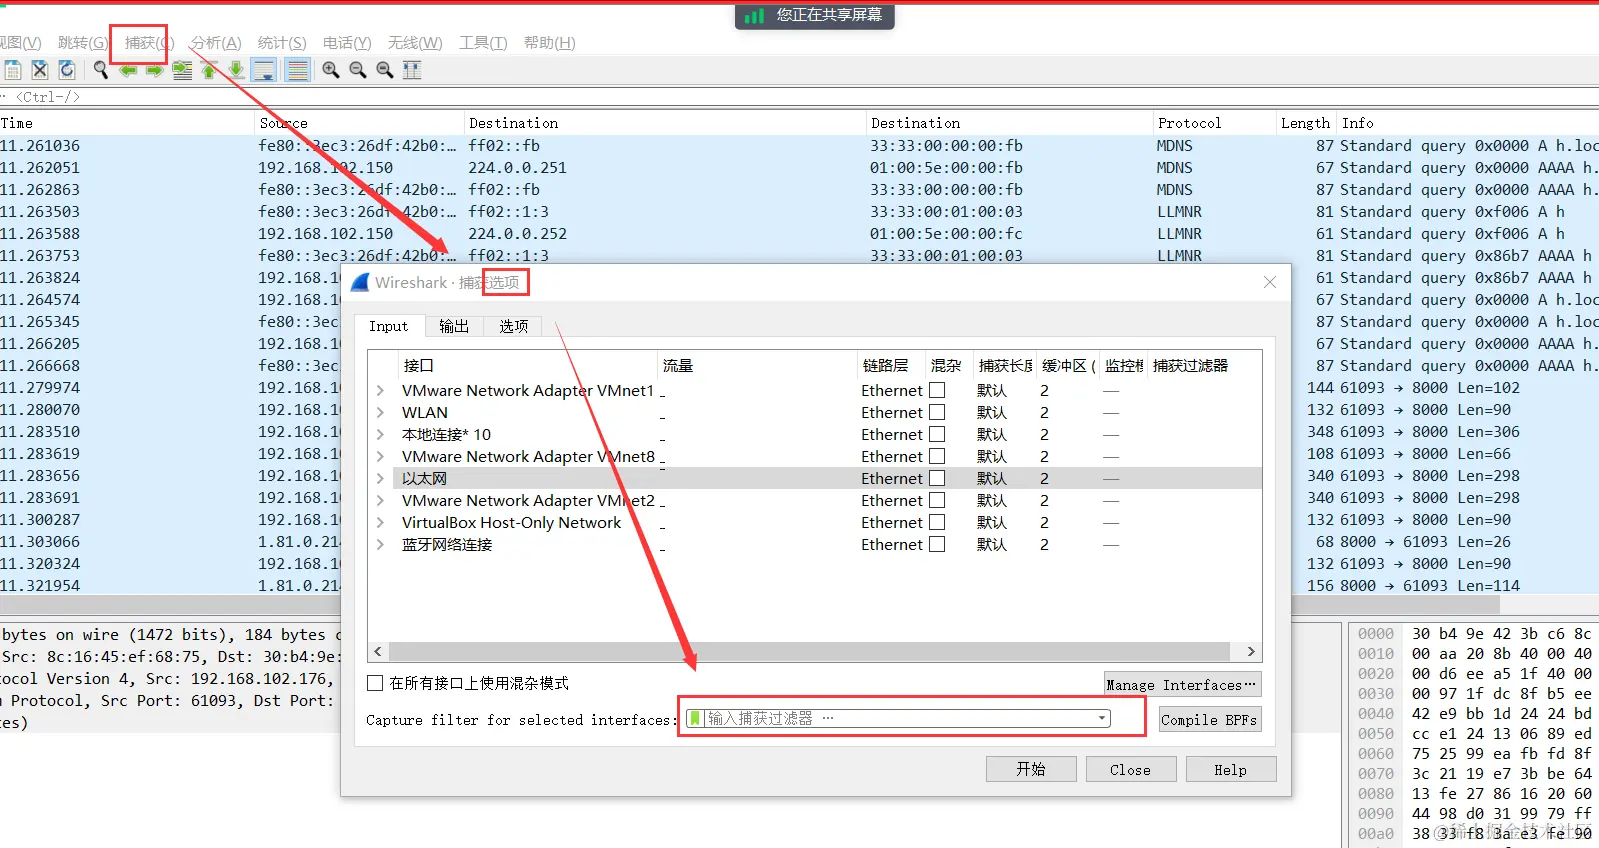
Task: Open the 工具(T) menu
Action: coord(483,43)
